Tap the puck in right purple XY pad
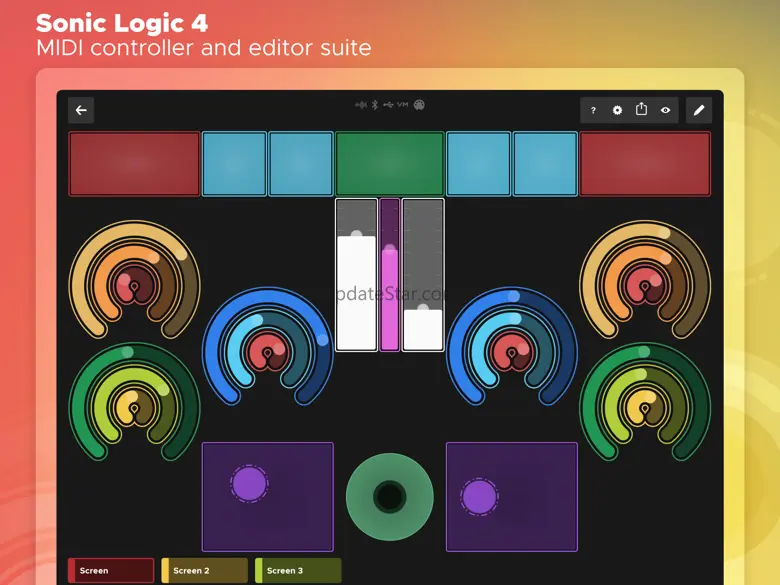The height and width of the screenshot is (585, 780). coord(480,496)
